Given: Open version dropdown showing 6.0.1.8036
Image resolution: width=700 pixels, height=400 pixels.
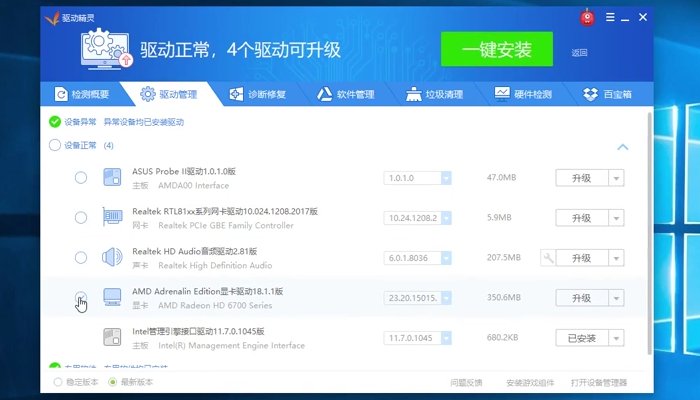Looking at the screenshot, I should pos(417,258).
